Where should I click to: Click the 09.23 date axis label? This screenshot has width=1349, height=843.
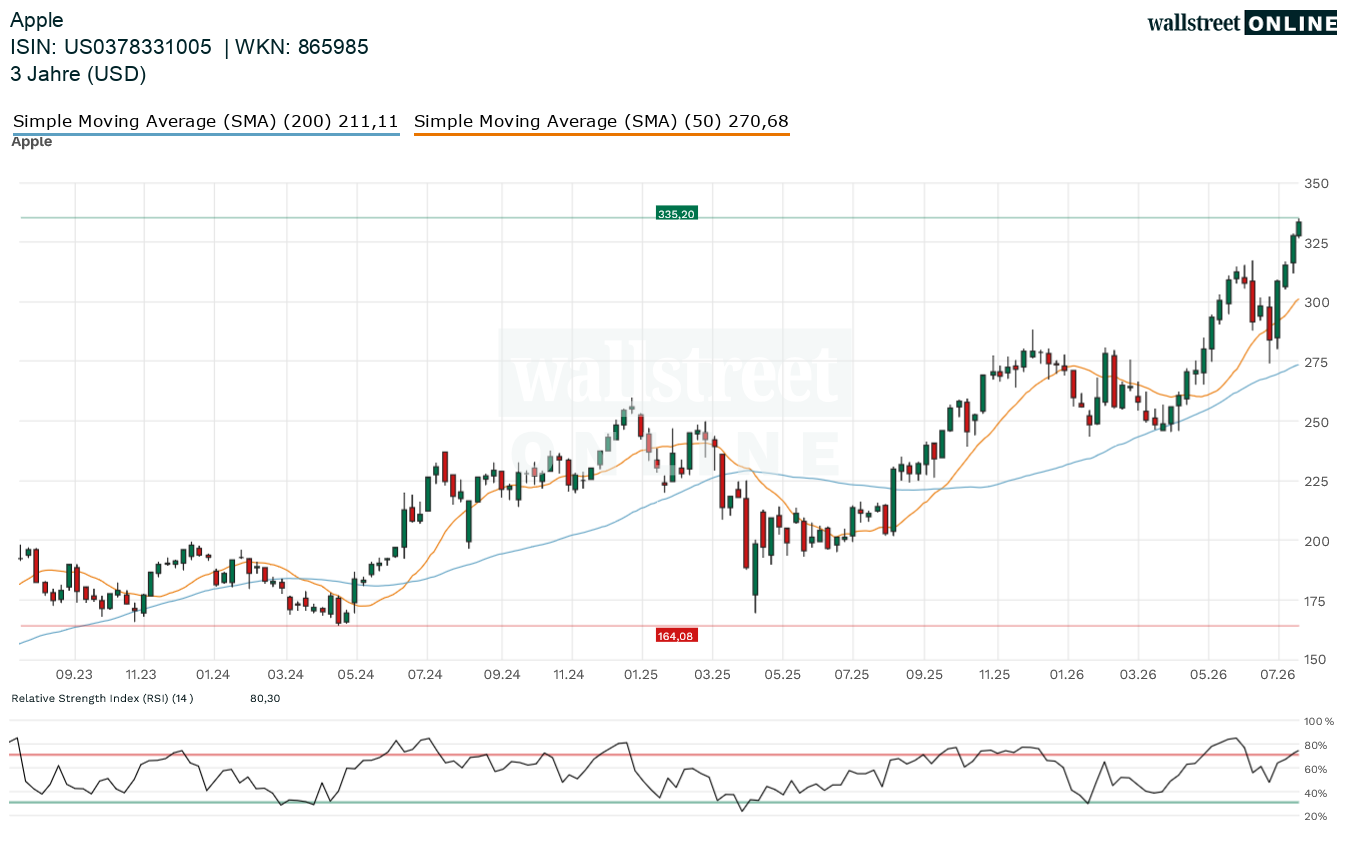(x=74, y=675)
